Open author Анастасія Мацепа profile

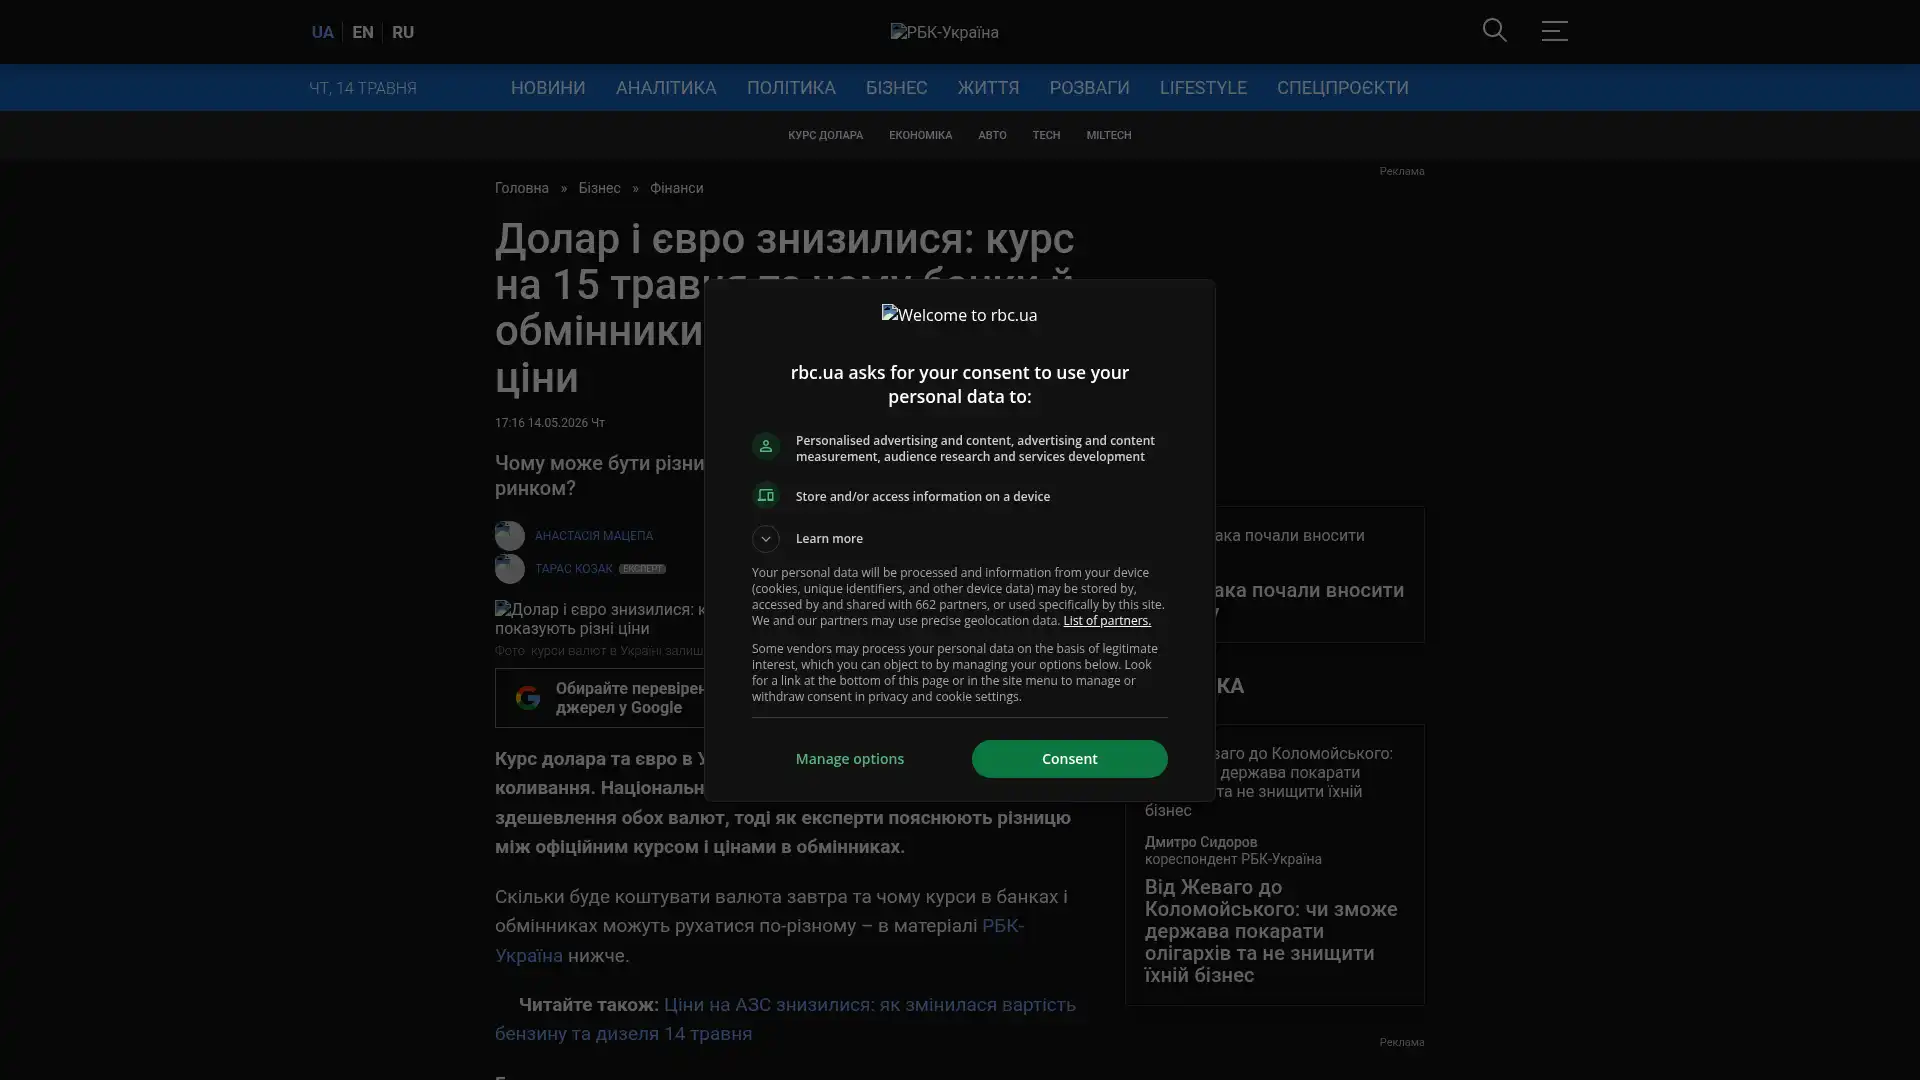[594, 536]
